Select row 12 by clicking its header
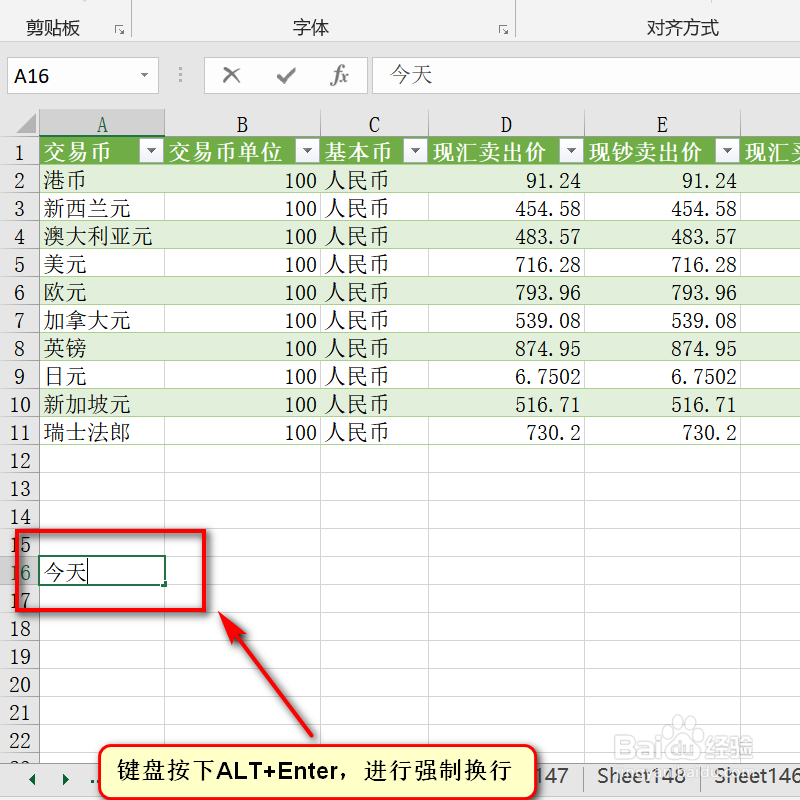 [x=20, y=460]
